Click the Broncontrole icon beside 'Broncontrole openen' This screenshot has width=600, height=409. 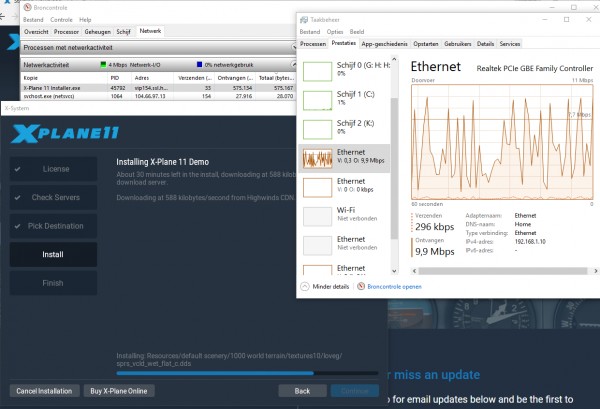[x=361, y=286]
